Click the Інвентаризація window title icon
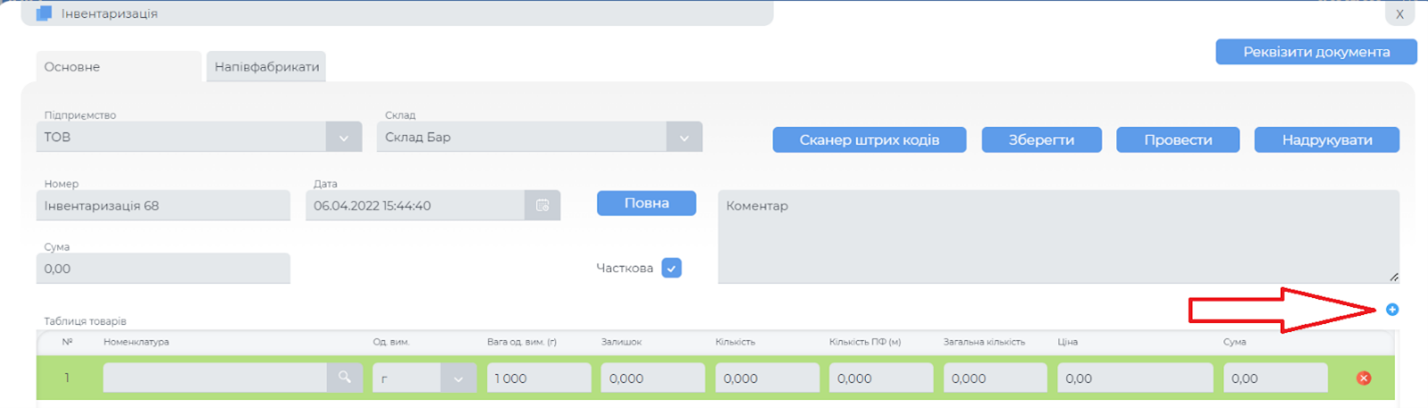This screenshot has height=408, width=1428. tap(44, 14)
